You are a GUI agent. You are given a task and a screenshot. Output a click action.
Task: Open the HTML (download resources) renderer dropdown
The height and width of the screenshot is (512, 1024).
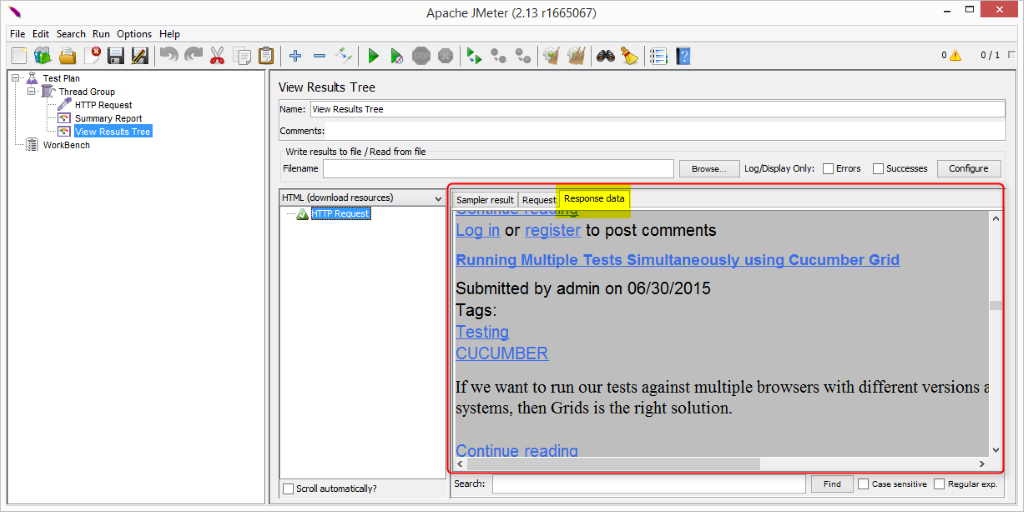pos(362,197)
